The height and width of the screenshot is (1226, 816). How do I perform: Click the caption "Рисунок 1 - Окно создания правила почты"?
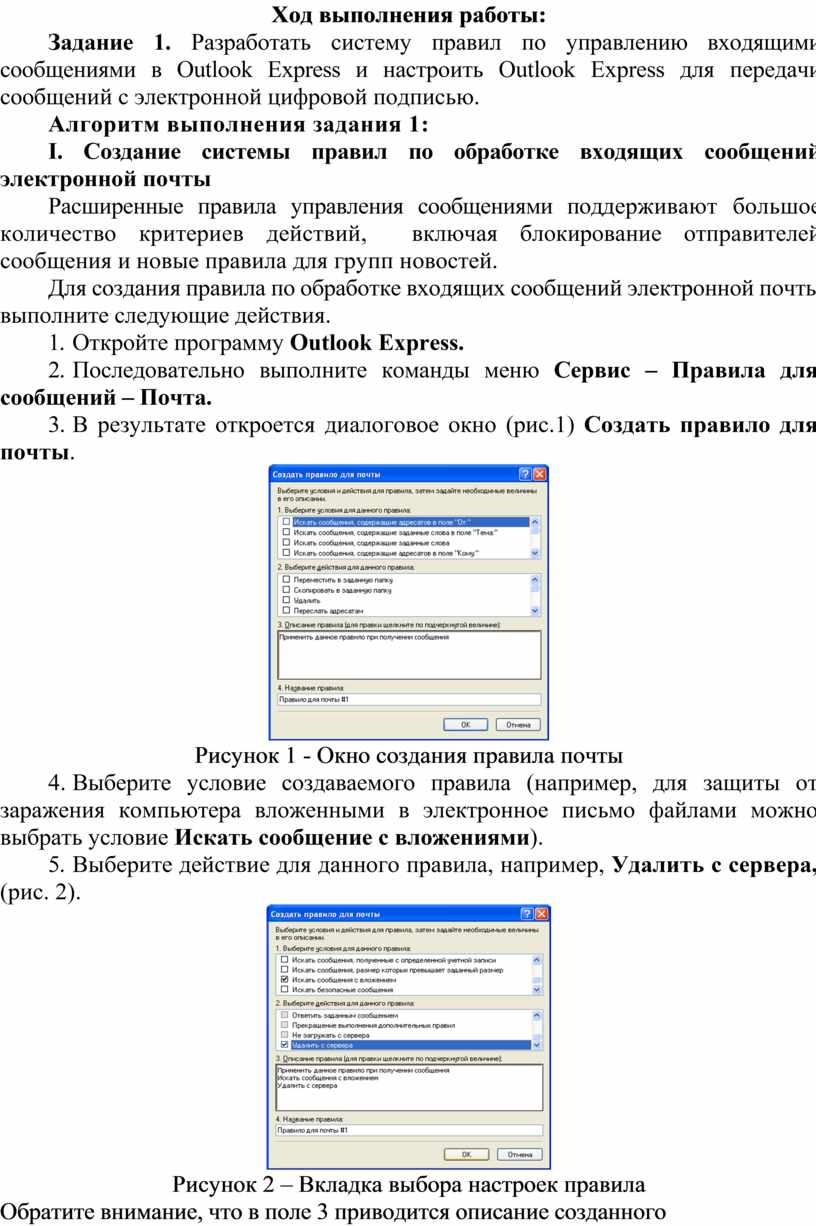click(x=409, y=754)
